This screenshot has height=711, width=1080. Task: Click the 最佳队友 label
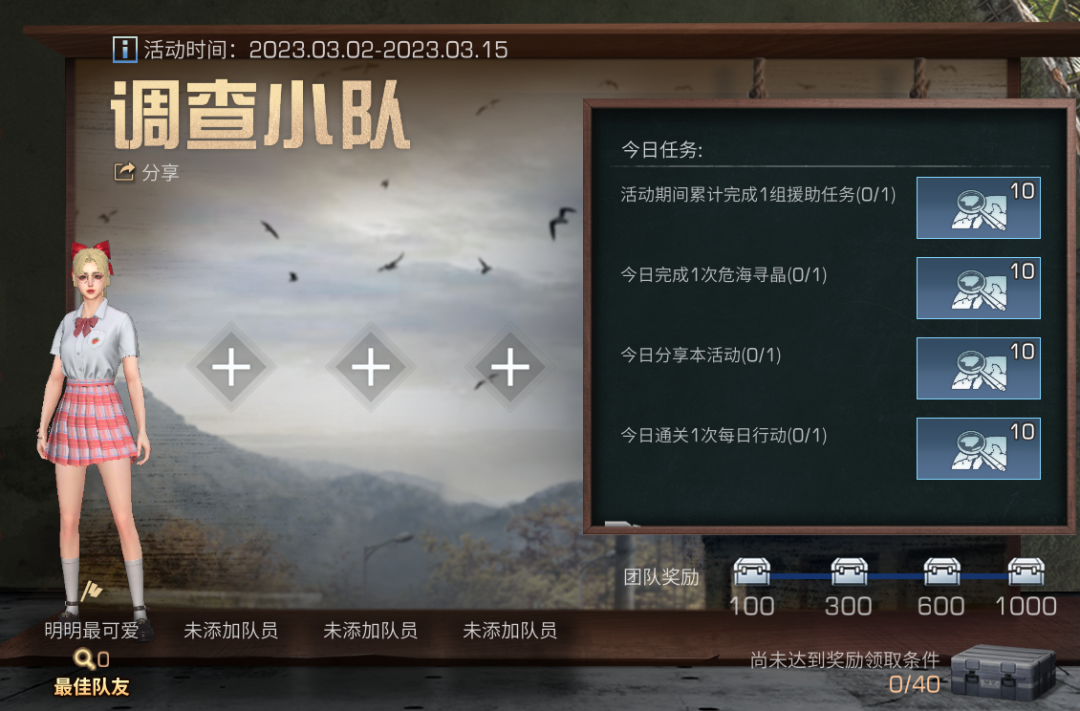[x=91, y=686]
